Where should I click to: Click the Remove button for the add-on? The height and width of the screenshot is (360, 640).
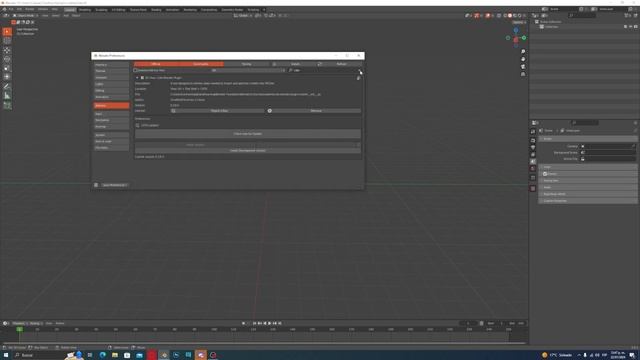pyautogui.click(x=314, y=111)
